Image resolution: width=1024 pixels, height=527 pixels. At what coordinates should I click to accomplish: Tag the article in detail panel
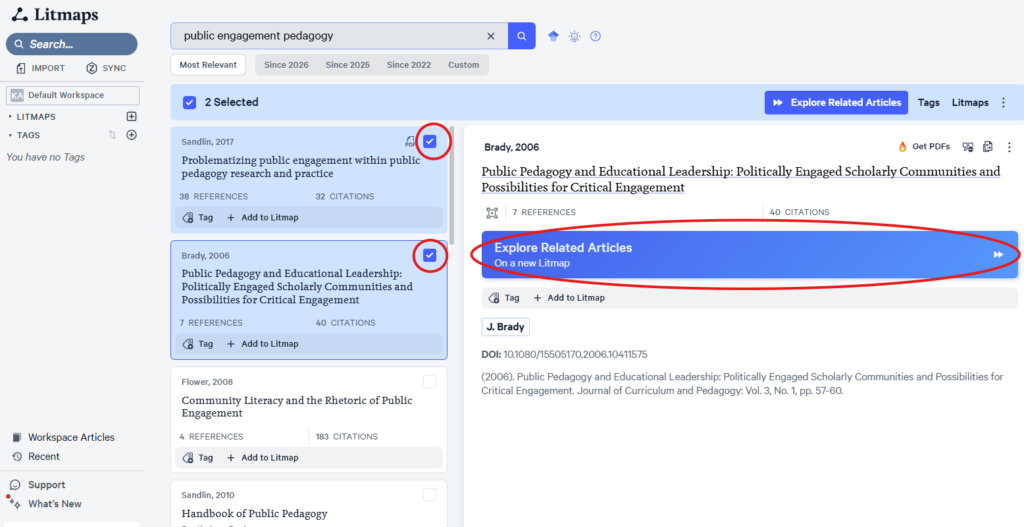504,298
